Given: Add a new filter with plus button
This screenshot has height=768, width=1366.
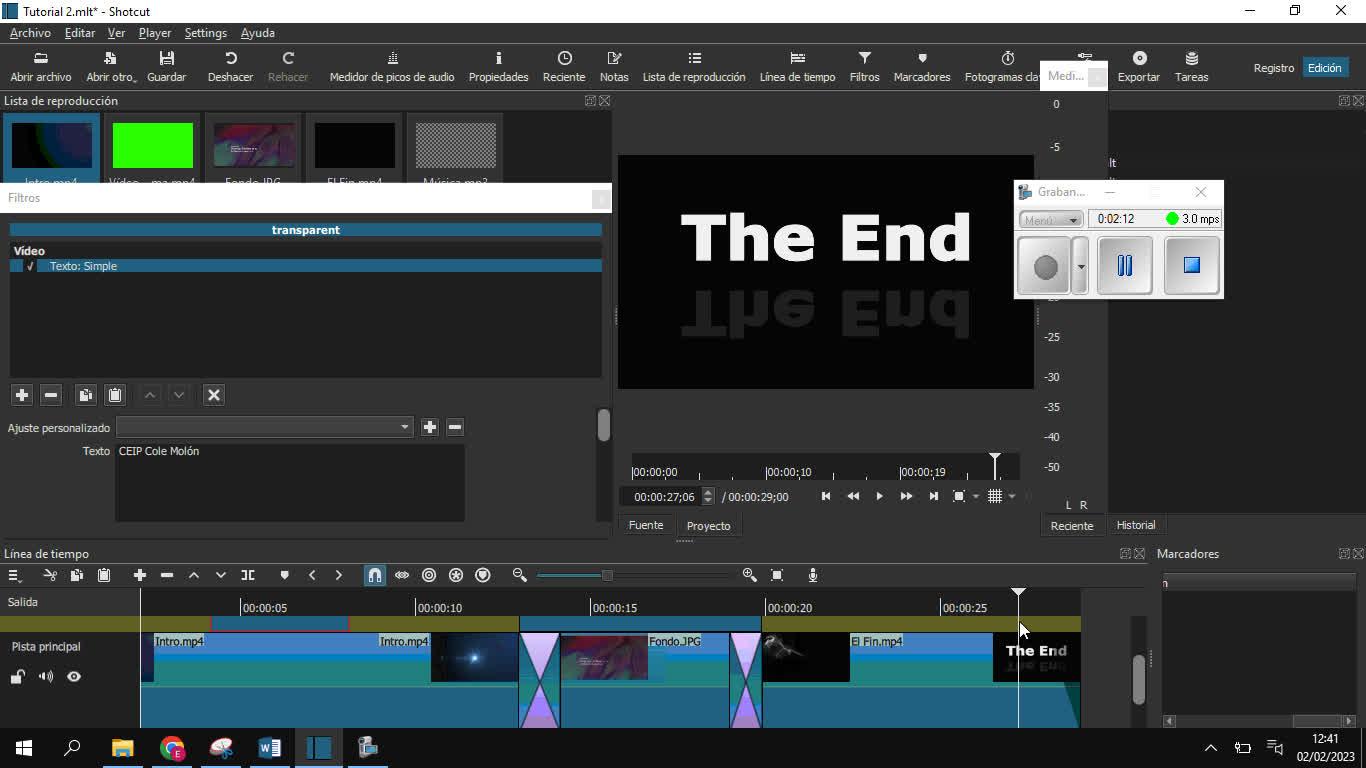Looking at the screenshot, I should click(x=22, y=395).
